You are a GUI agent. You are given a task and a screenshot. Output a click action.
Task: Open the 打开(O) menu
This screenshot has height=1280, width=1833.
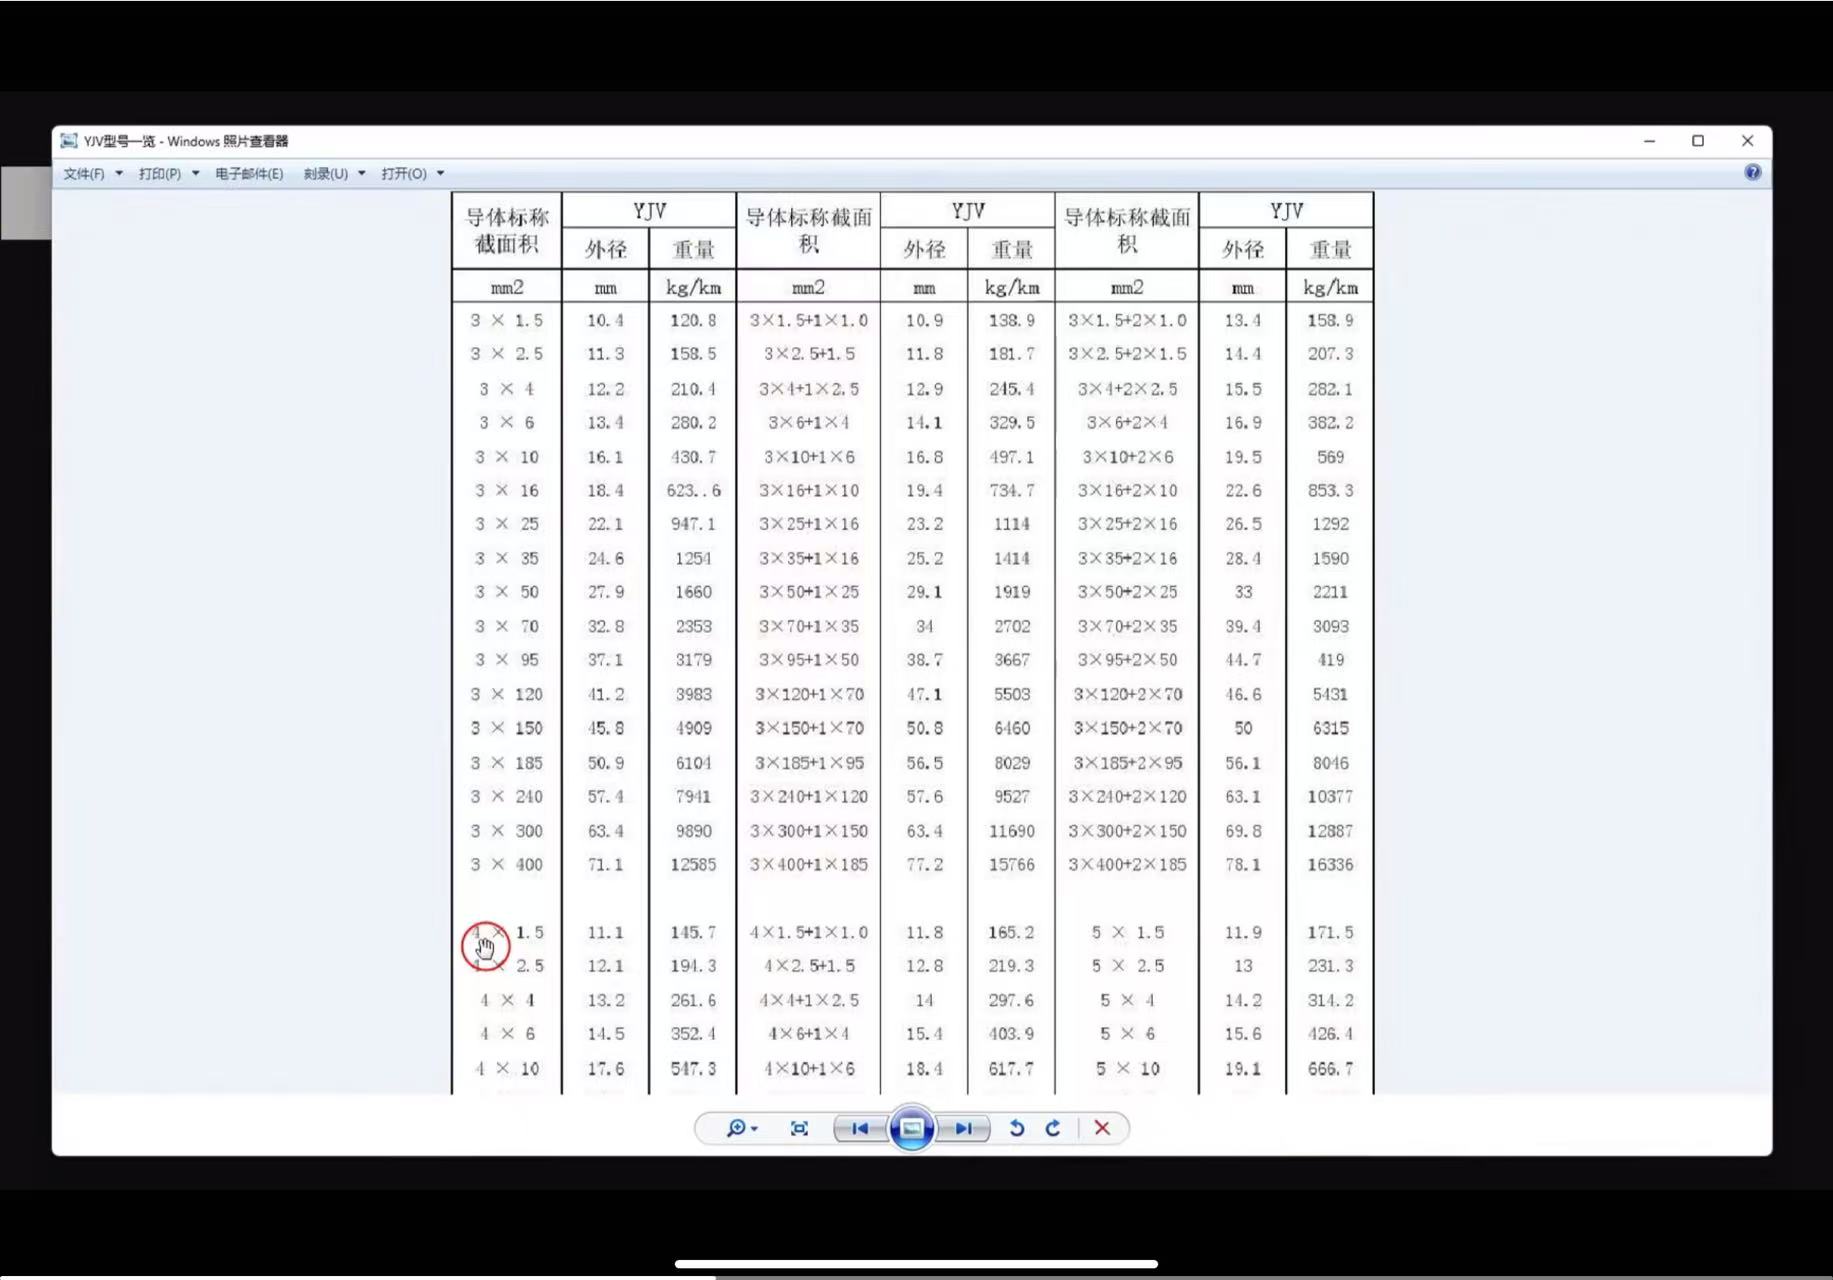(404, 173)
